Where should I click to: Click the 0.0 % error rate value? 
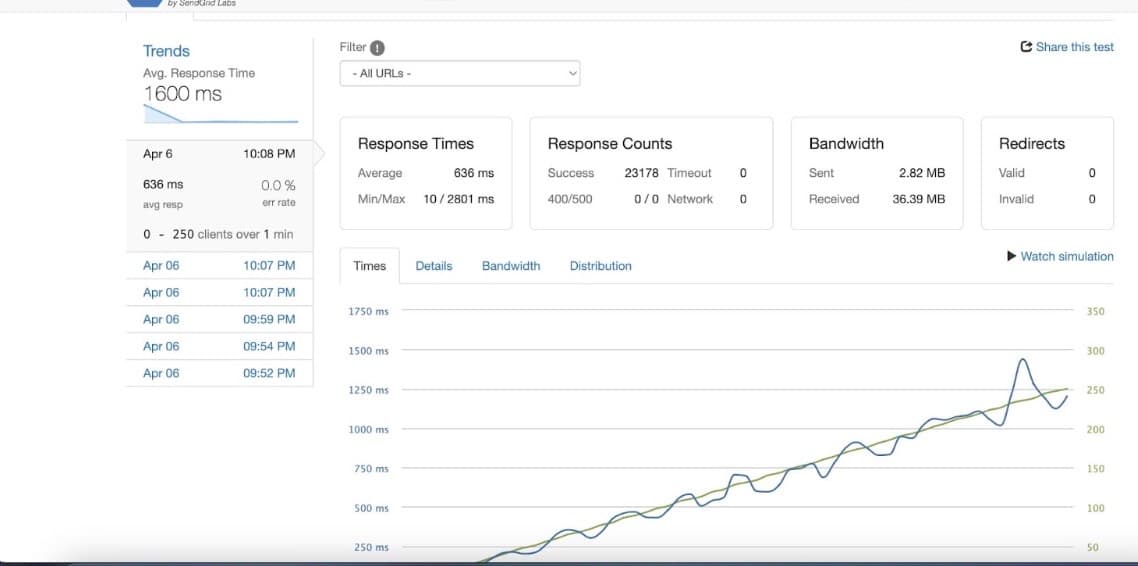pyautogui.click(x=278, y=186)
